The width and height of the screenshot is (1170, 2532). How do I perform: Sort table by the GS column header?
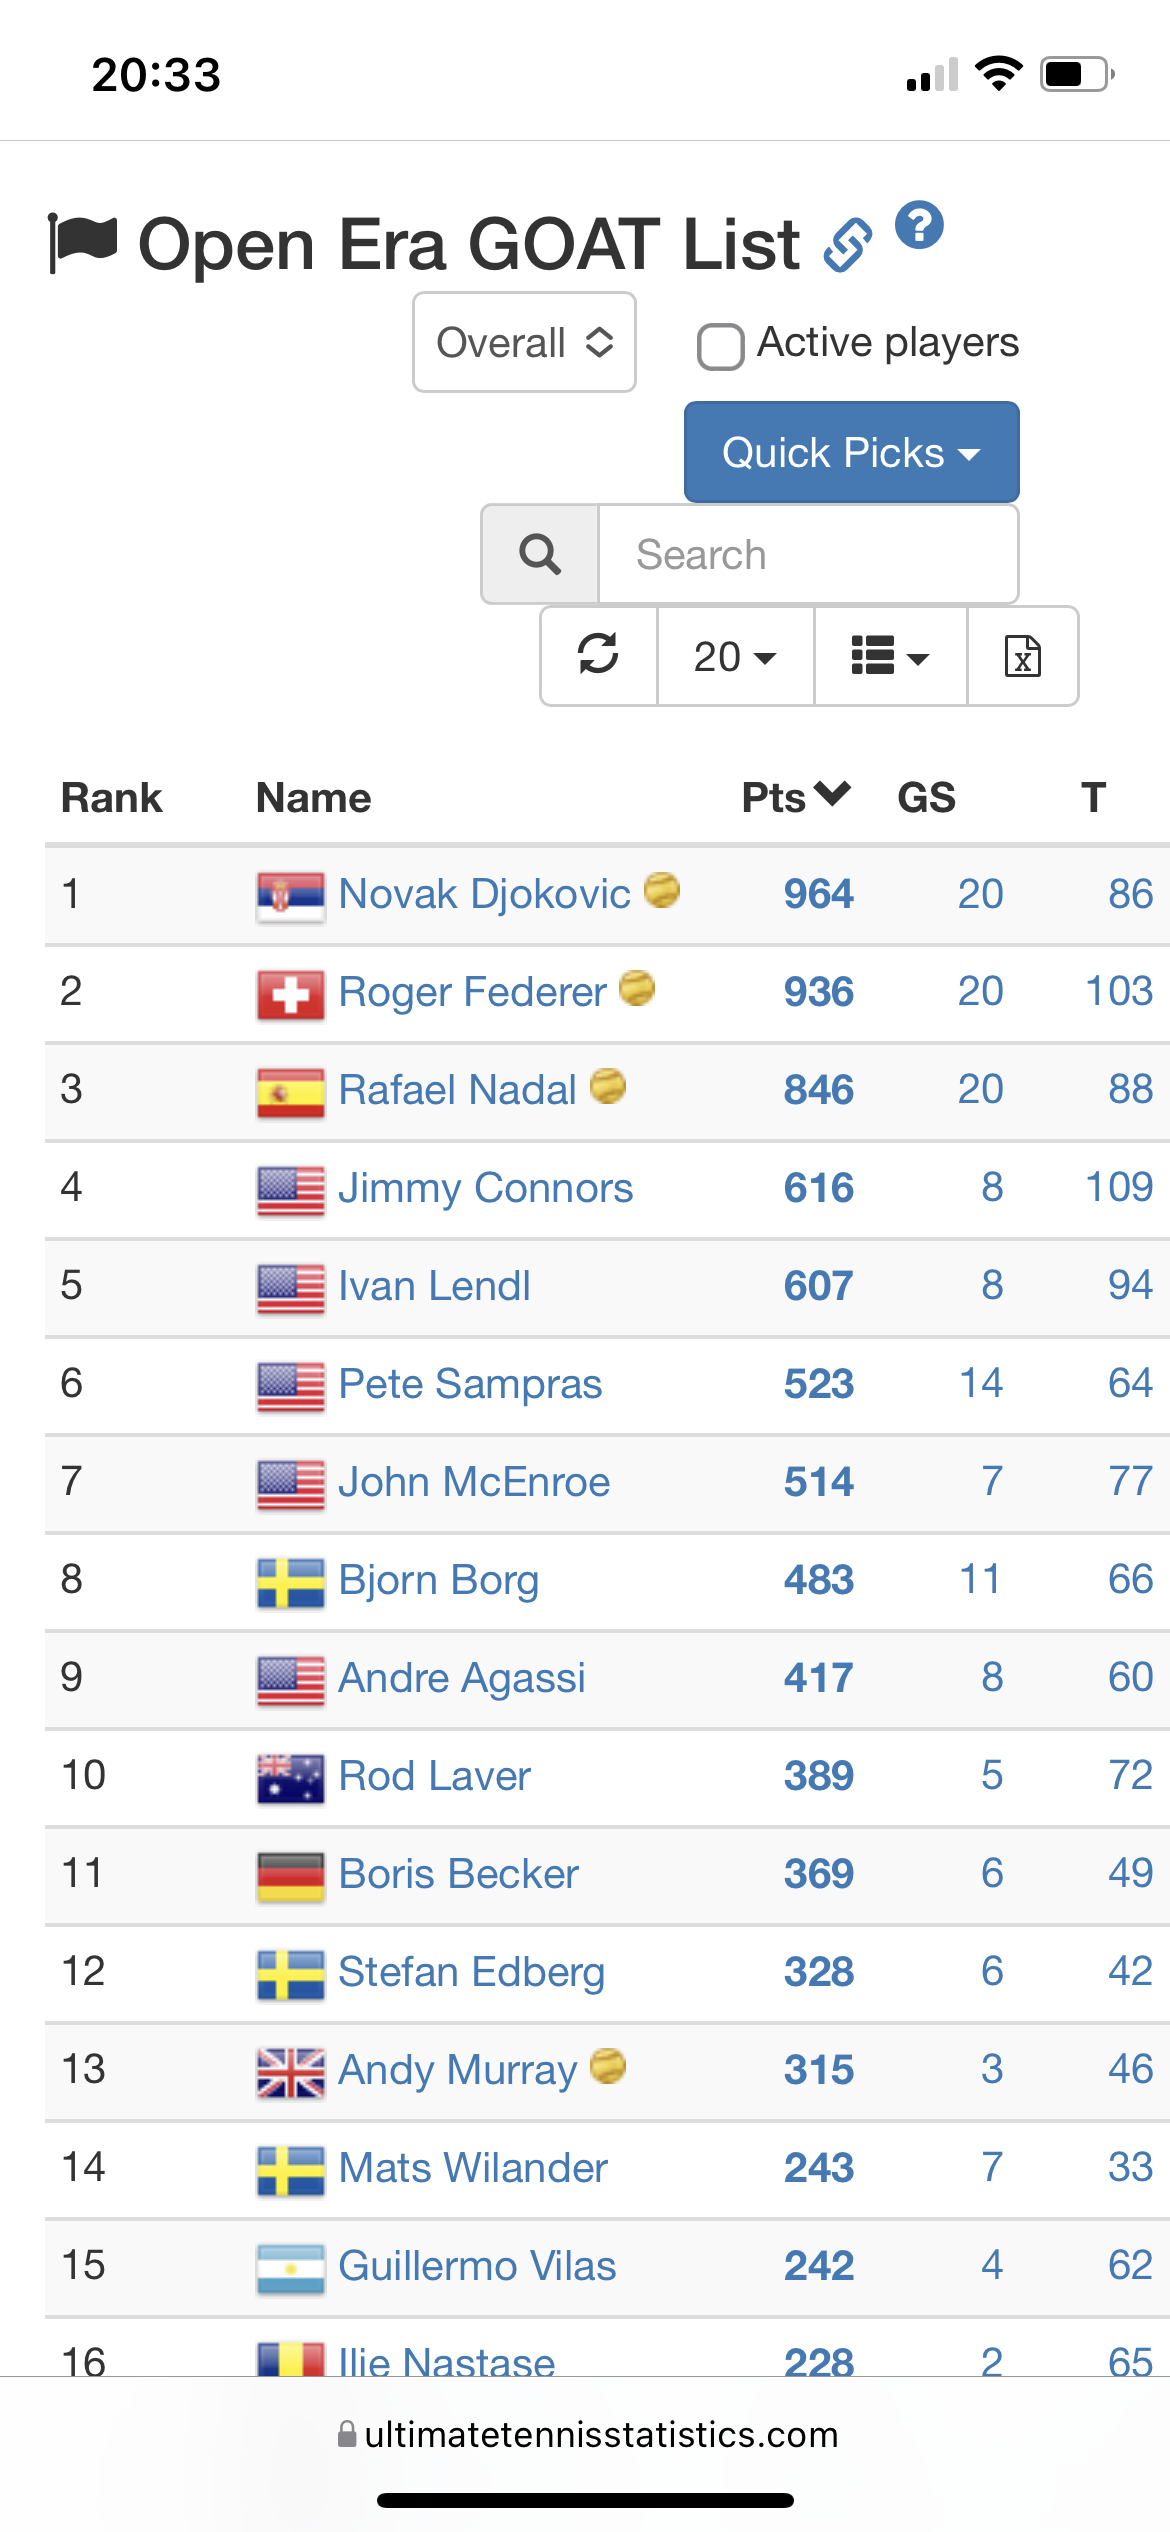point(926,797)
